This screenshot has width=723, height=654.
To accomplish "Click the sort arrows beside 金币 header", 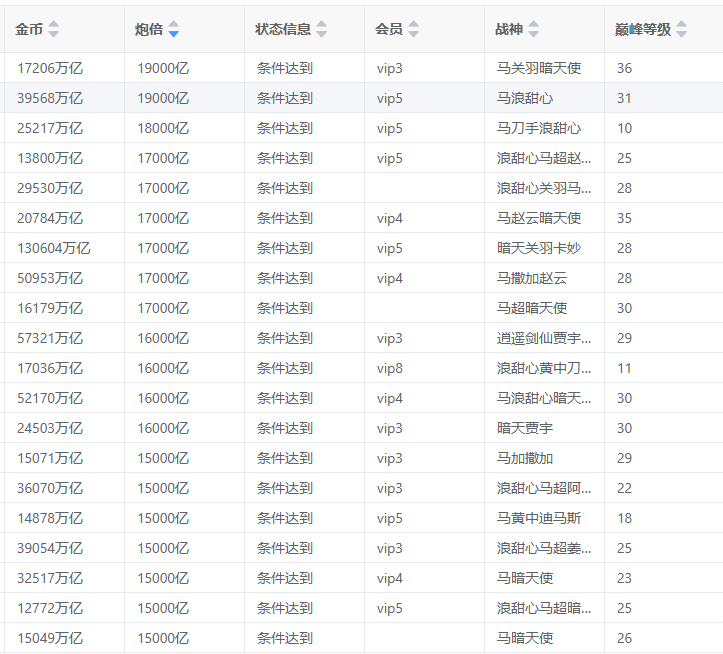I will tap(54, 29).
